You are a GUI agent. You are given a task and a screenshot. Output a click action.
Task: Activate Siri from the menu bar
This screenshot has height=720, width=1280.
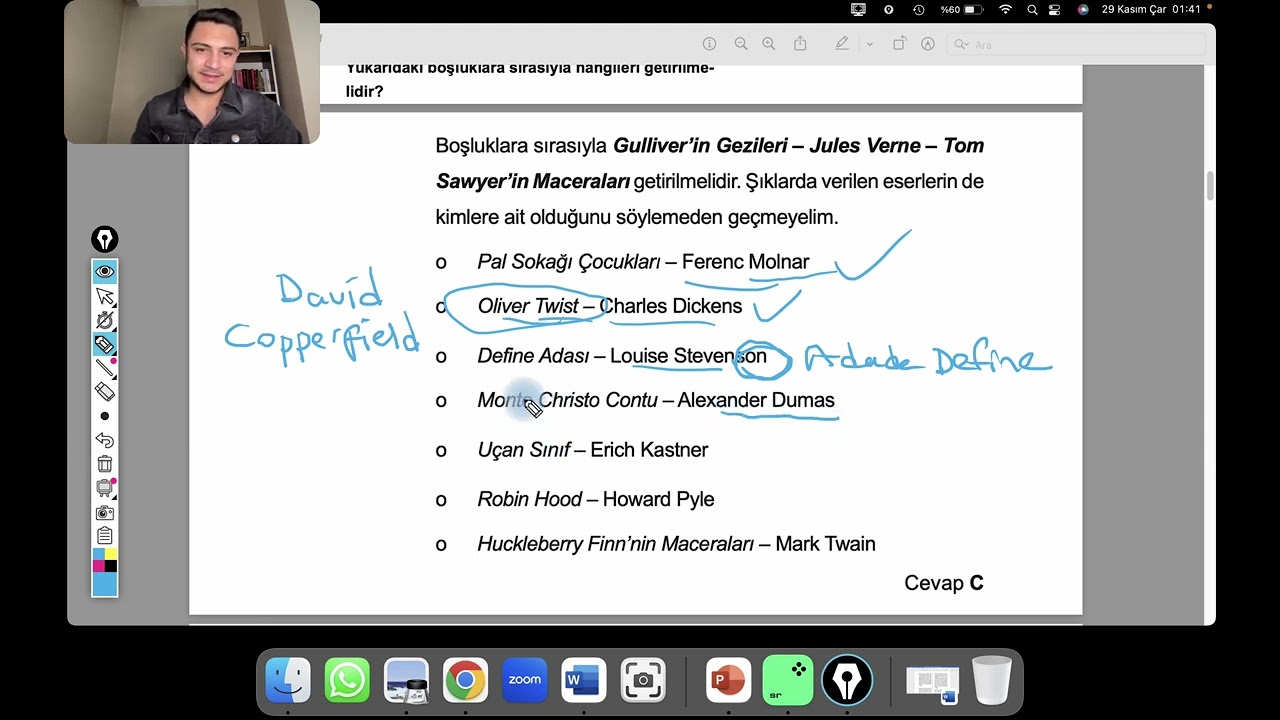click(1083, 10)
